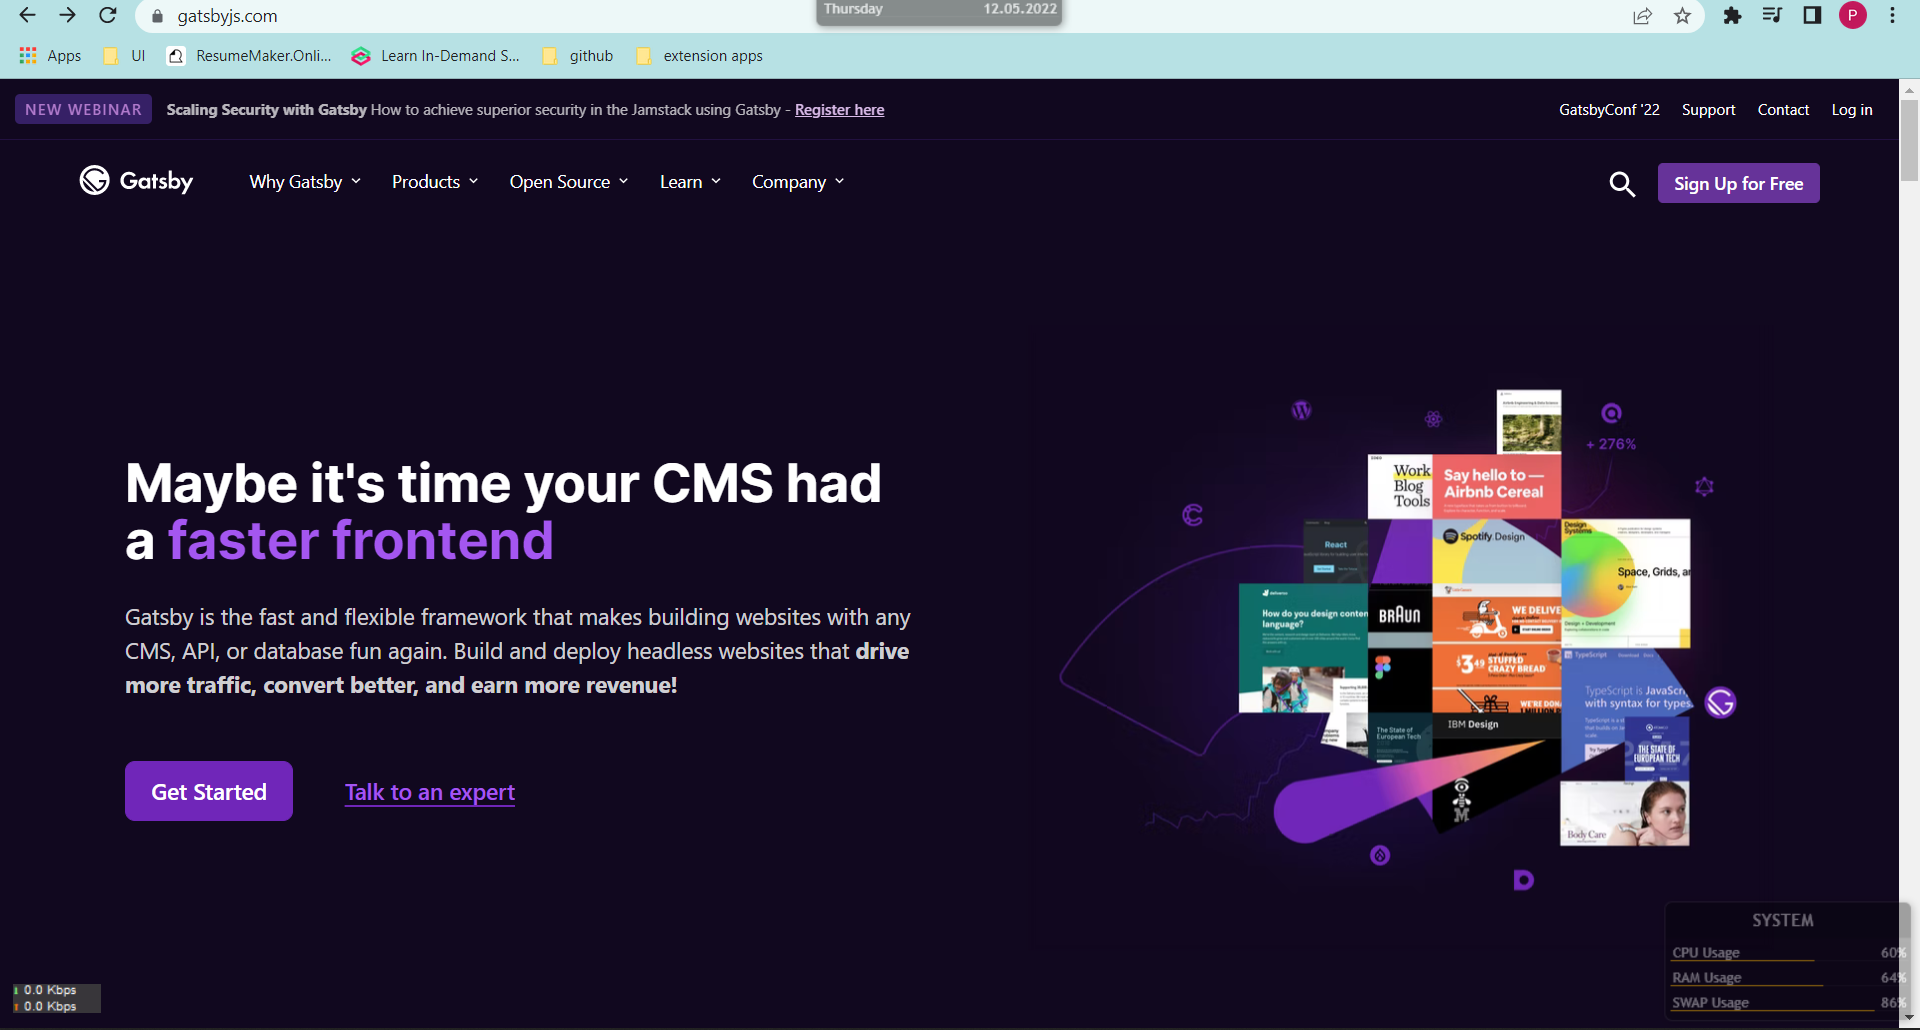This screenshot has height=1030, width=1920.
Task: Click the CPU Usage meter
Action: [1789, 953]
